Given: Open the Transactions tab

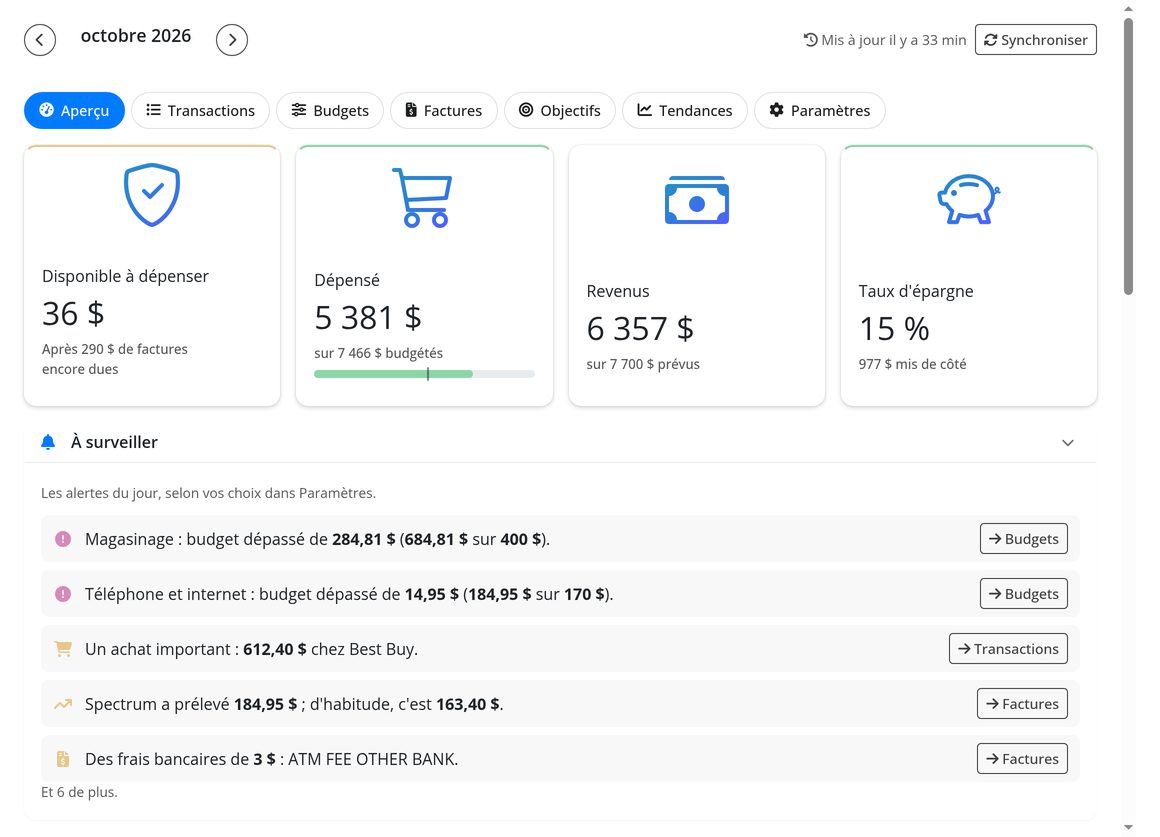Looking at the screenshot, I should click(x=200, y=110).
